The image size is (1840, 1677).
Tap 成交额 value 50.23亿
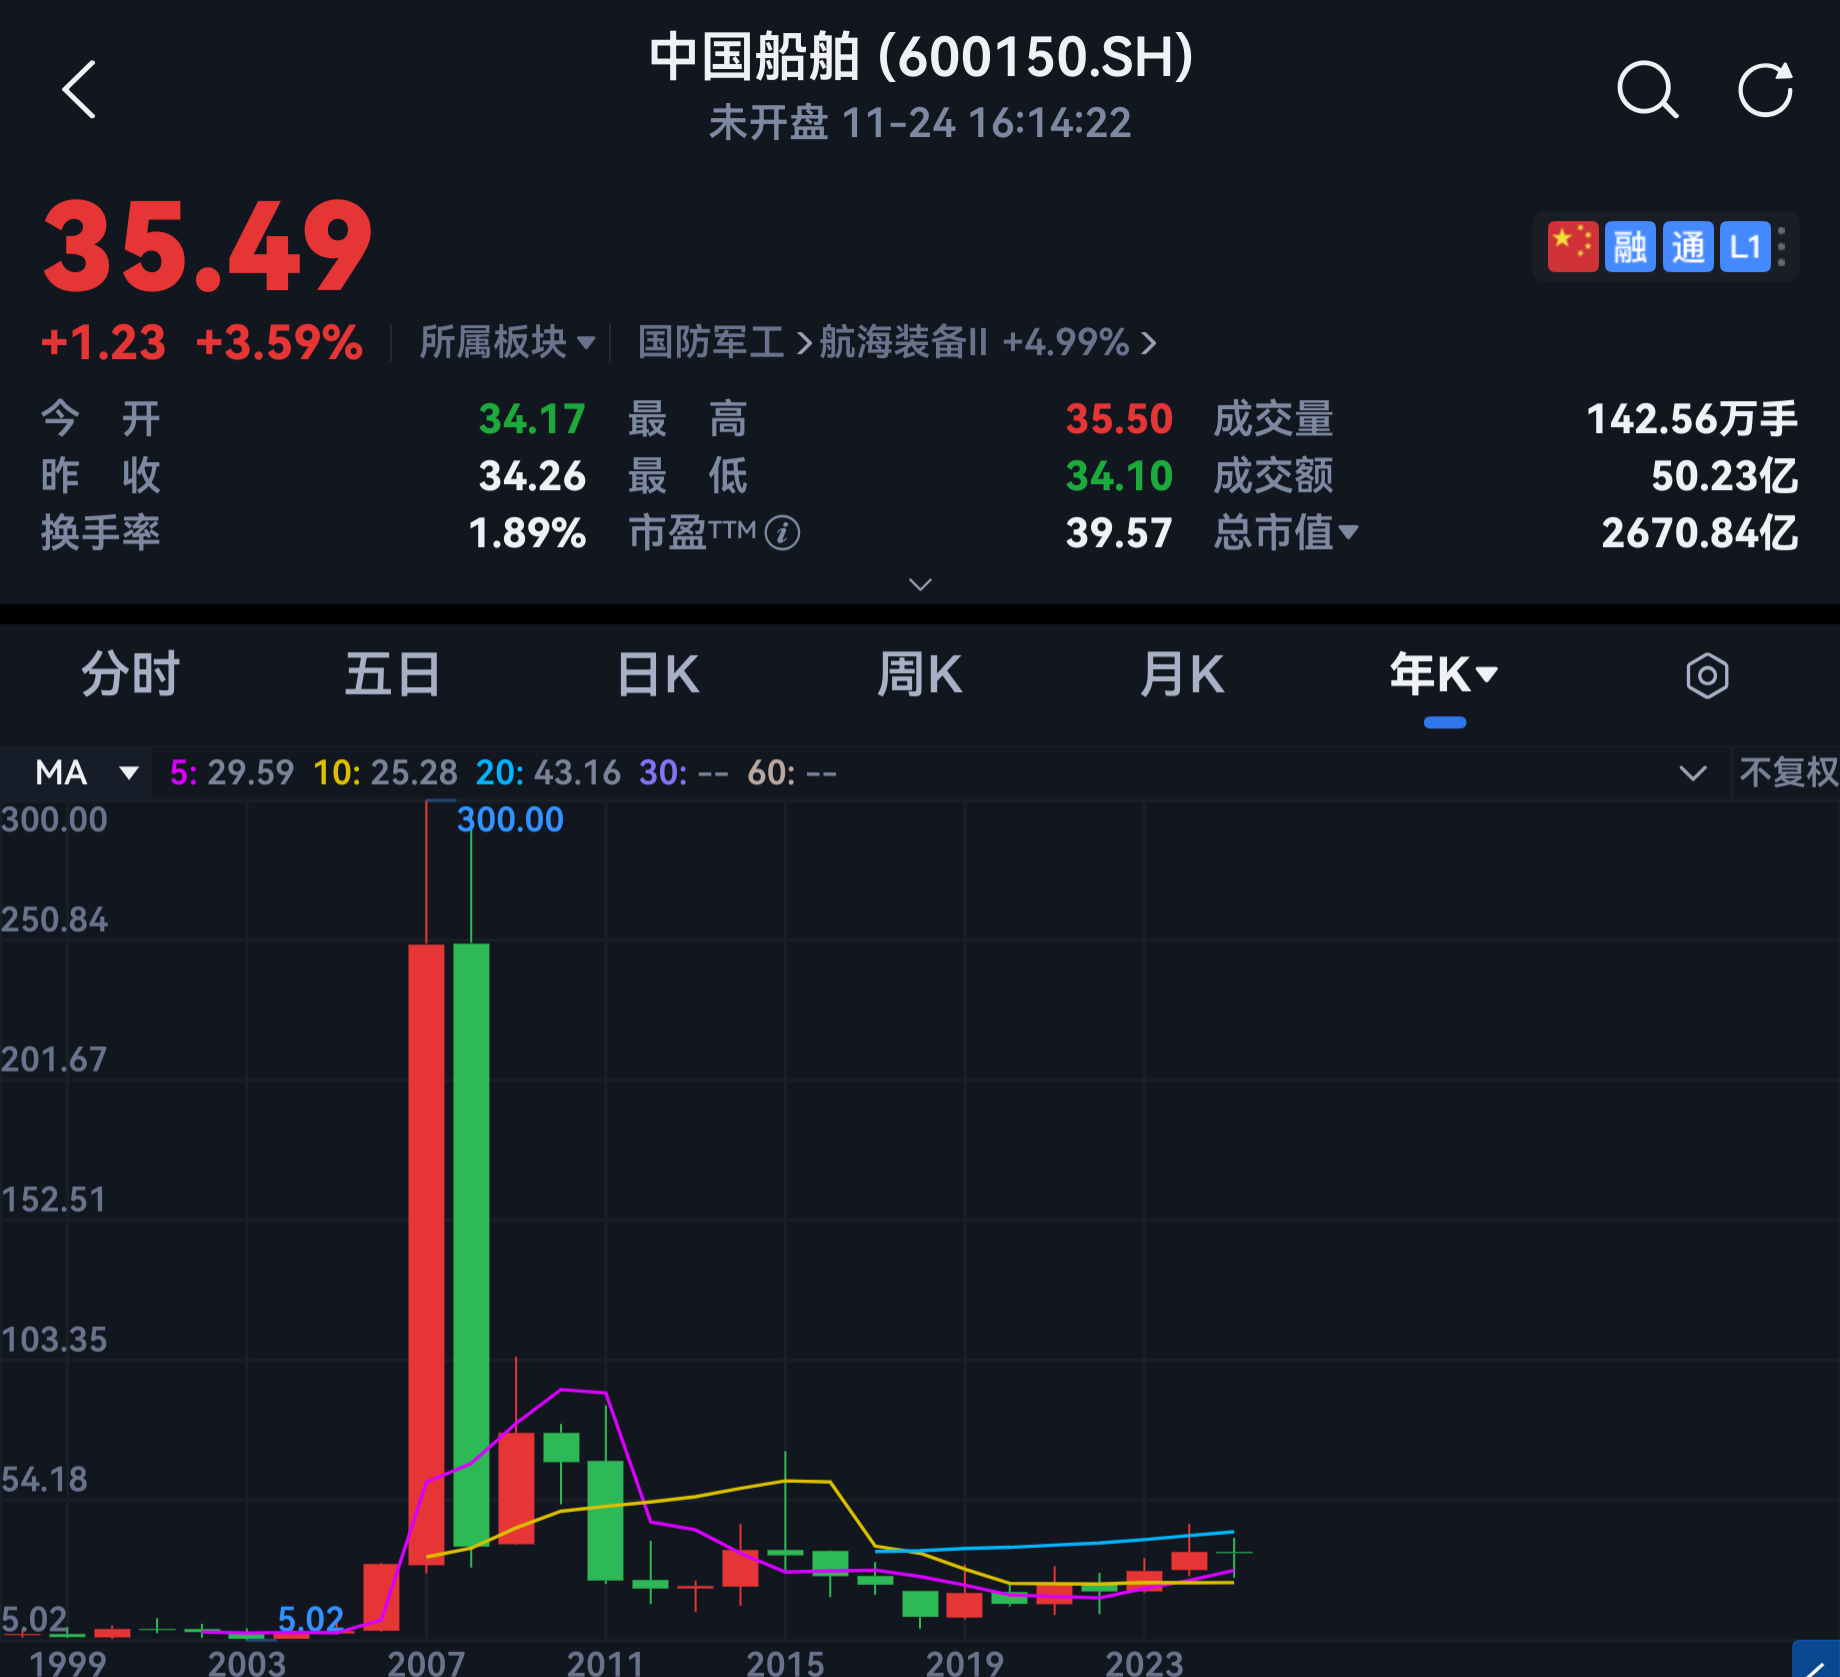pyautogui.click(x=1725, y=476)
